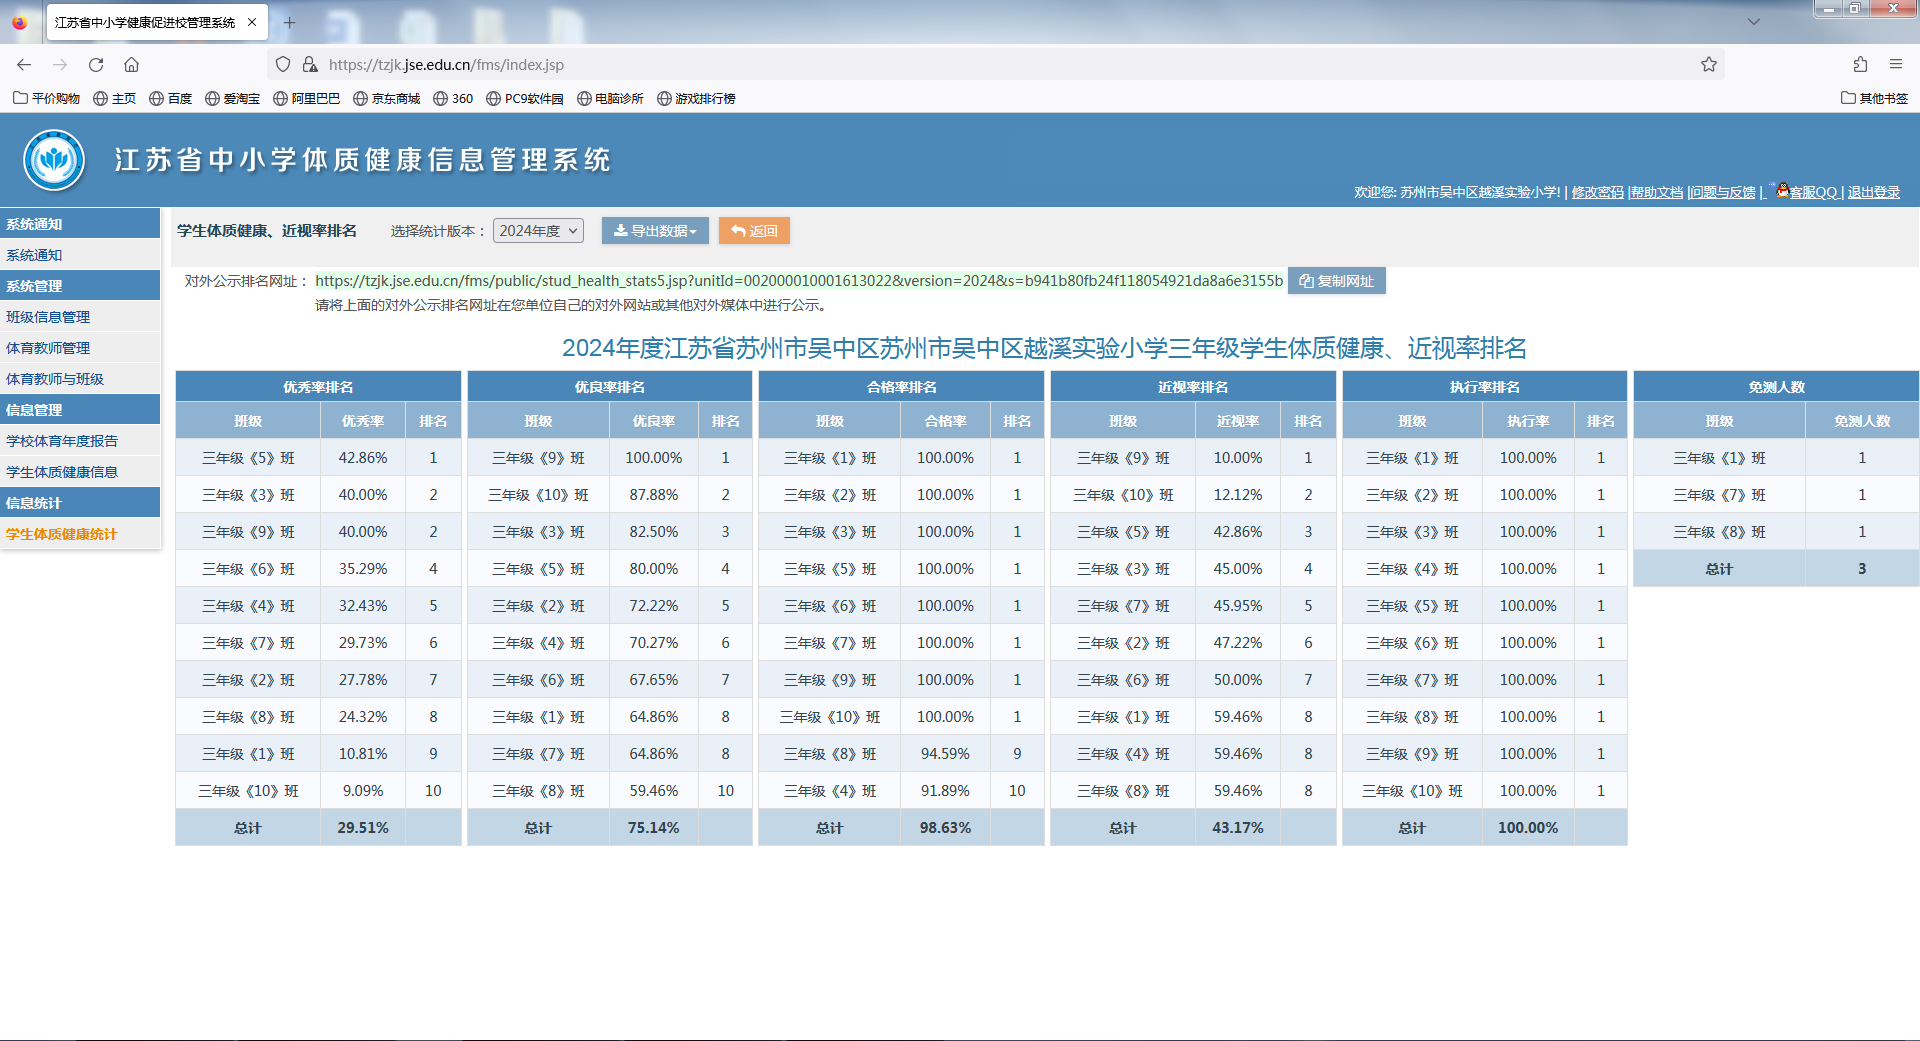This screenshot has width=1920, height=1041.
Task: Open the 主页 bookmark
Action: click(x=114, y=98)
